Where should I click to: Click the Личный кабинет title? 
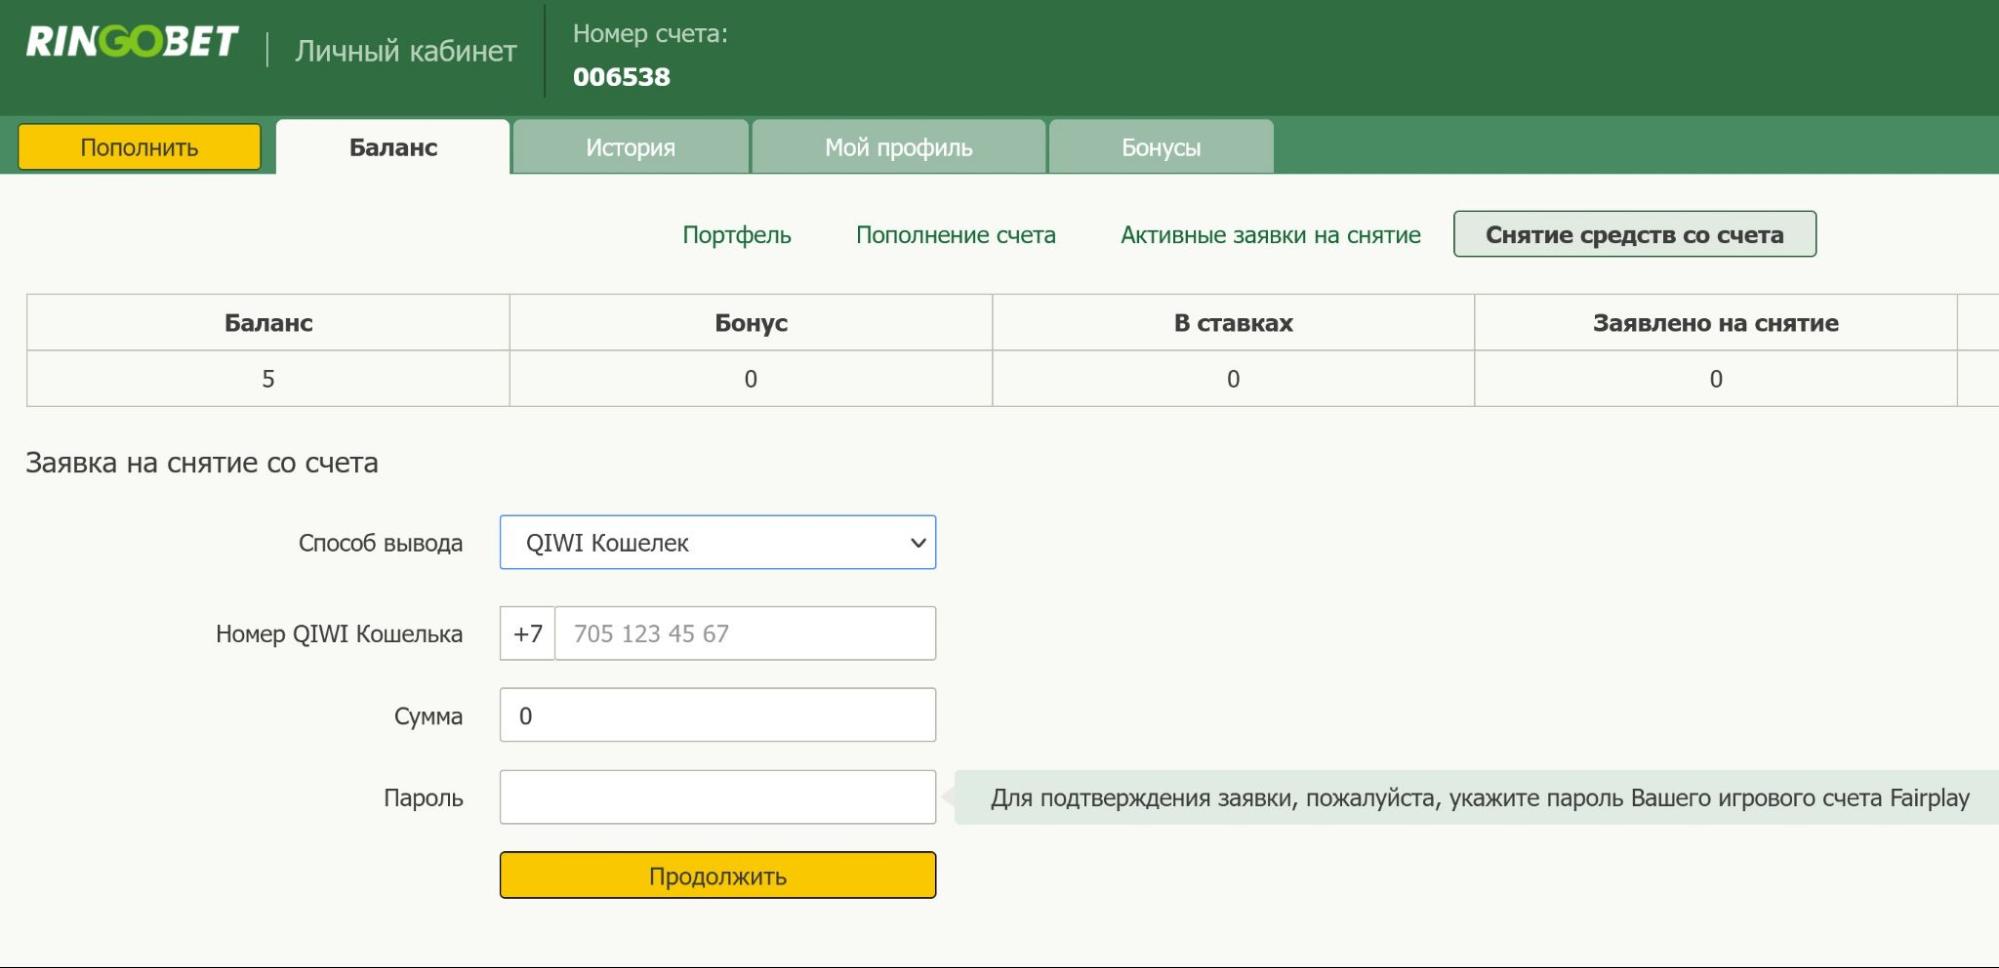[406, 51]
